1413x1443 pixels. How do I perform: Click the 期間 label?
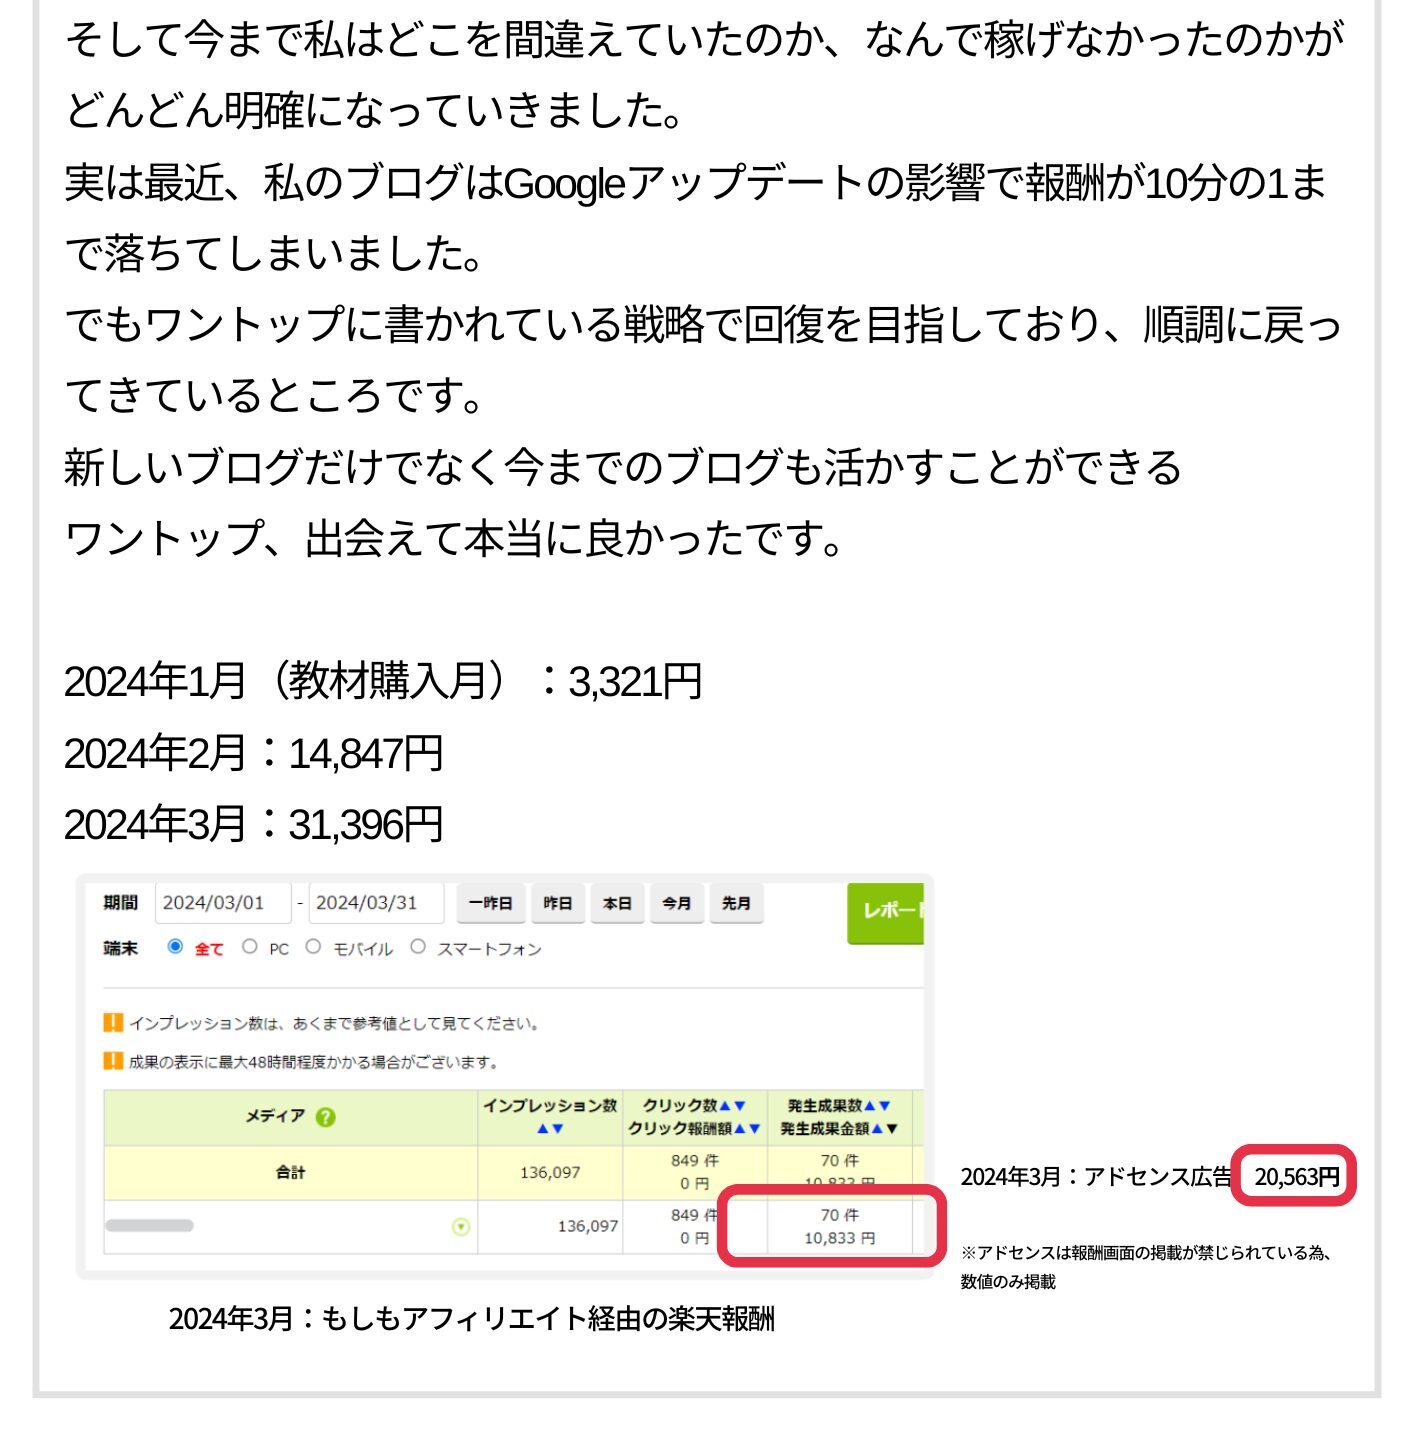pos(120,903)
